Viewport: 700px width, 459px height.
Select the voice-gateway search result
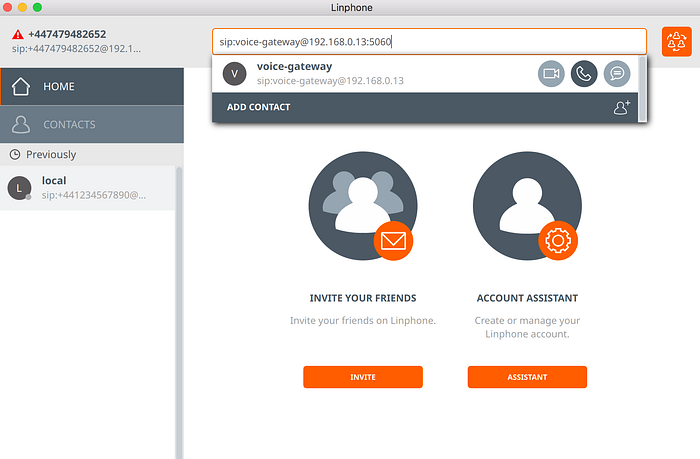(x=425, y=74)
